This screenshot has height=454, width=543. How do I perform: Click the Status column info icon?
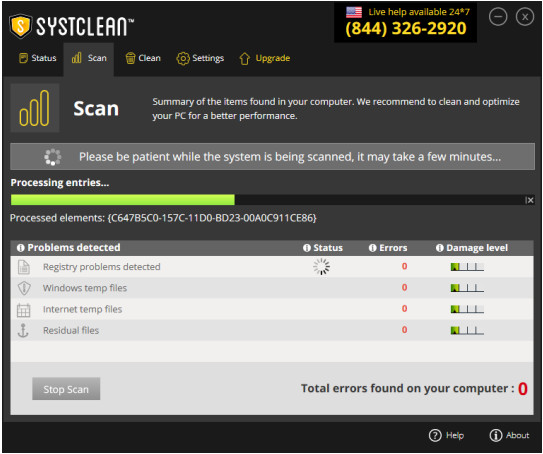click(306, 248)
